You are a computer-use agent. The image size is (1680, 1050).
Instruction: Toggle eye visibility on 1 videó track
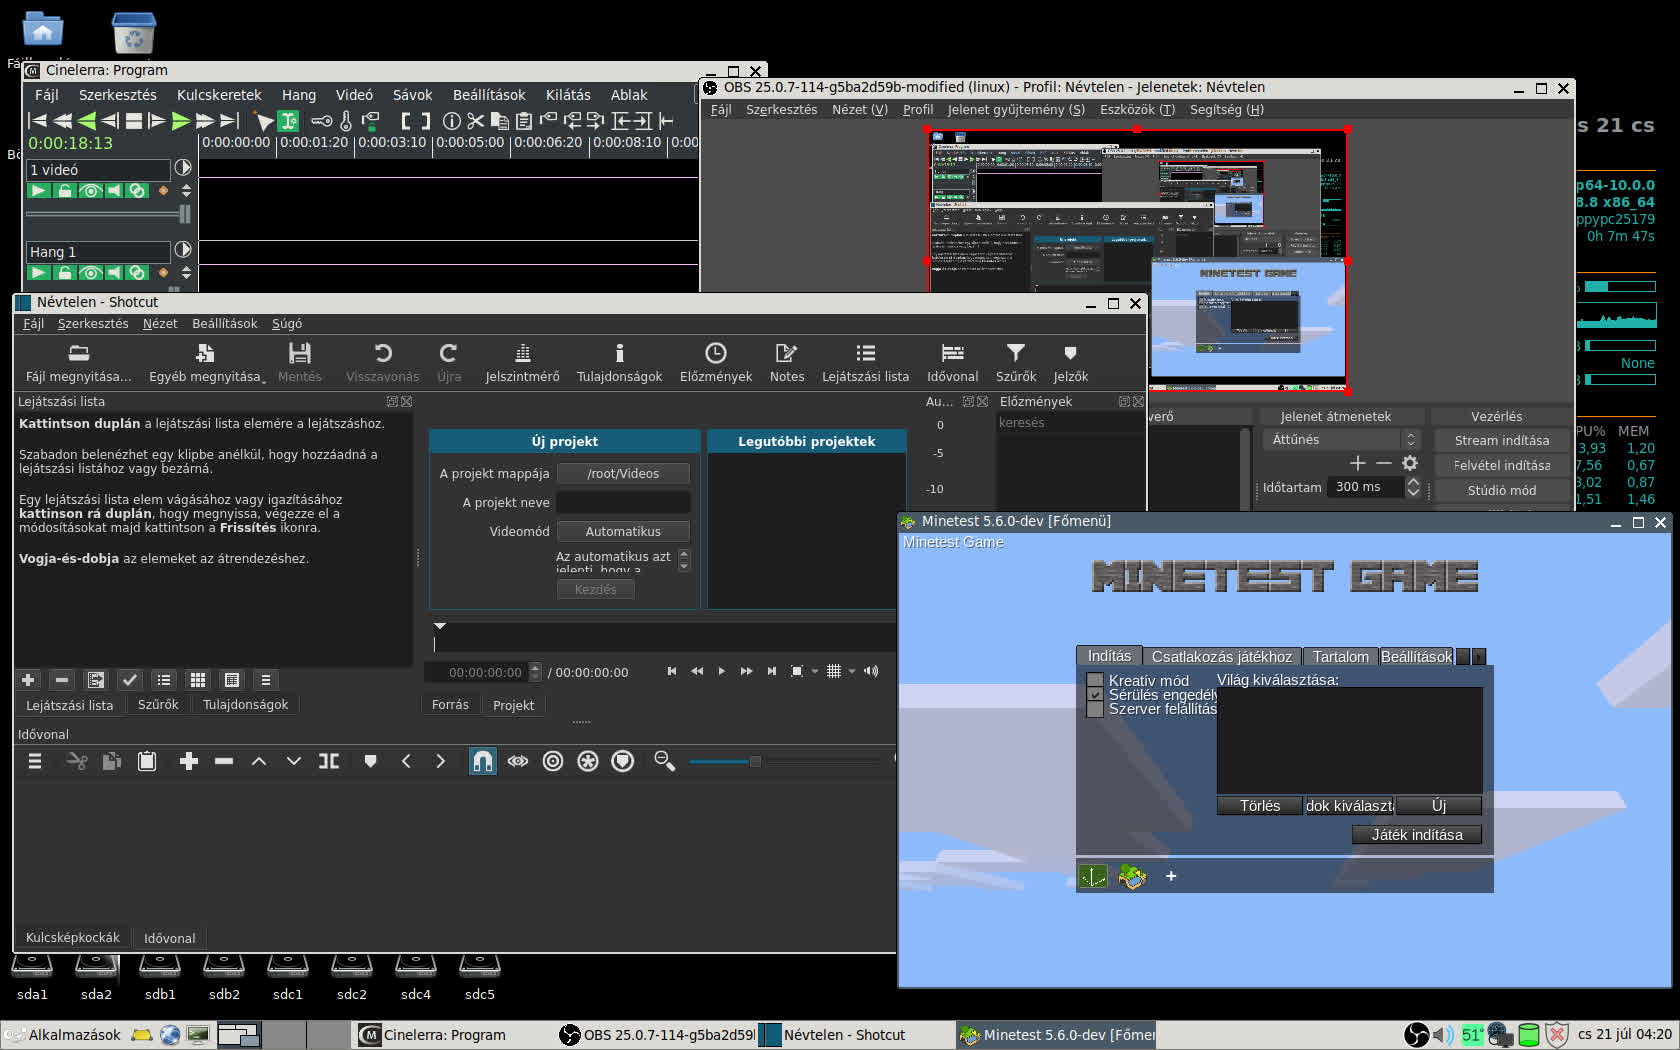(91, 191)
